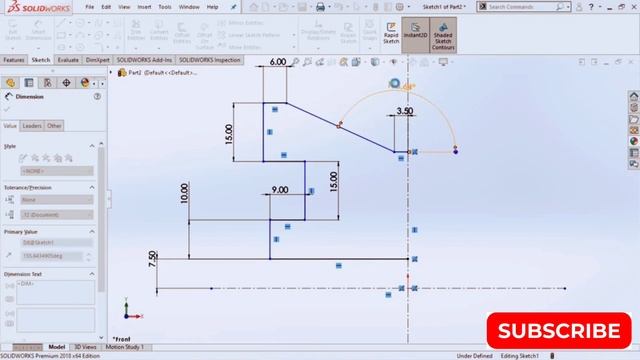
Task: Click the Print icon in the title toolbar
Action: 320,7
